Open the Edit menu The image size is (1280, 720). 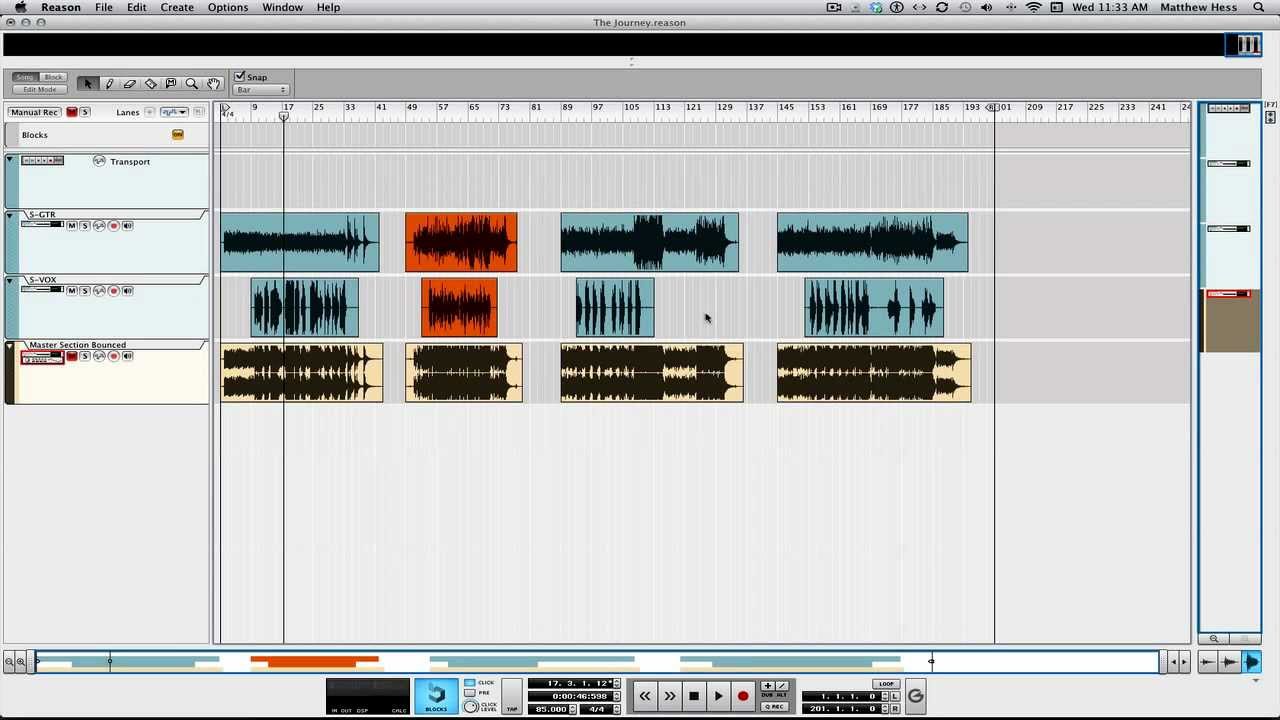[x=137, y=7]
